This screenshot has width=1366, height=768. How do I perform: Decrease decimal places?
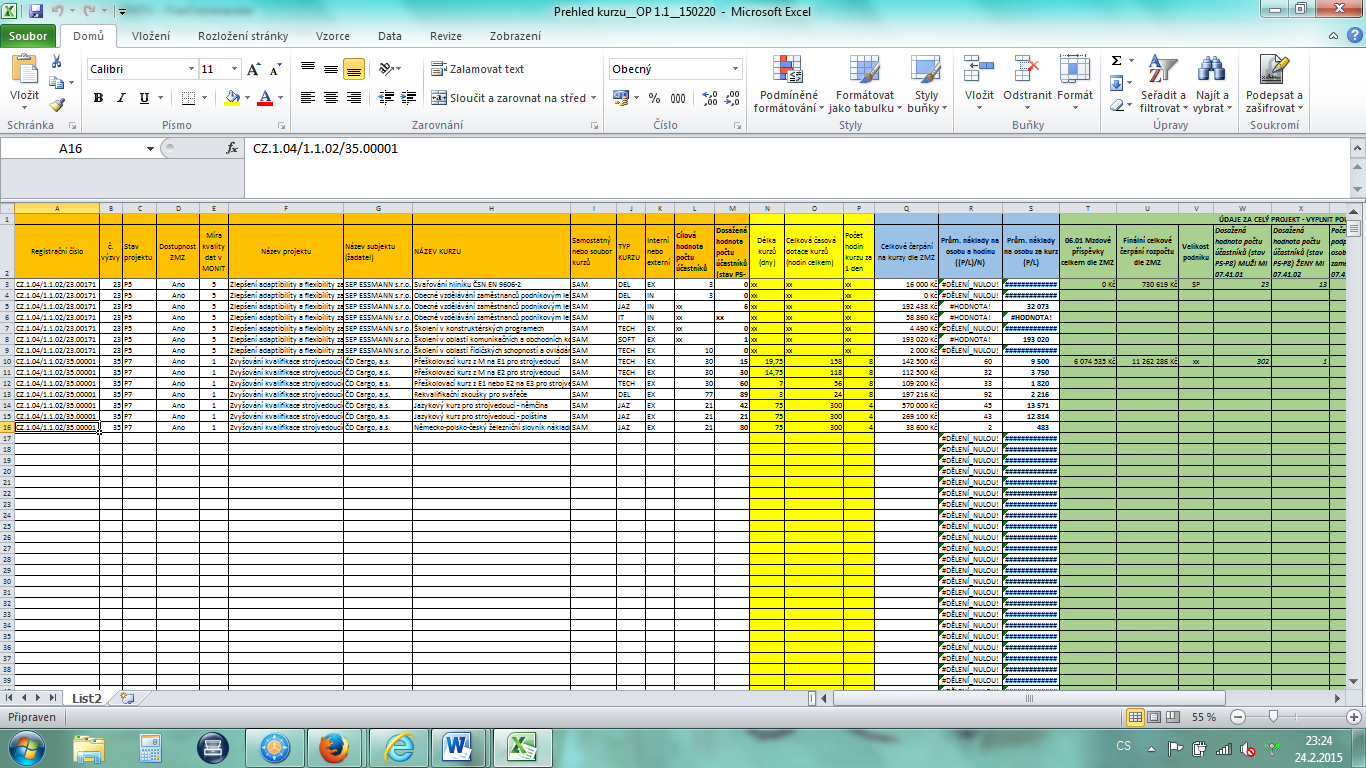click(733, 98)
